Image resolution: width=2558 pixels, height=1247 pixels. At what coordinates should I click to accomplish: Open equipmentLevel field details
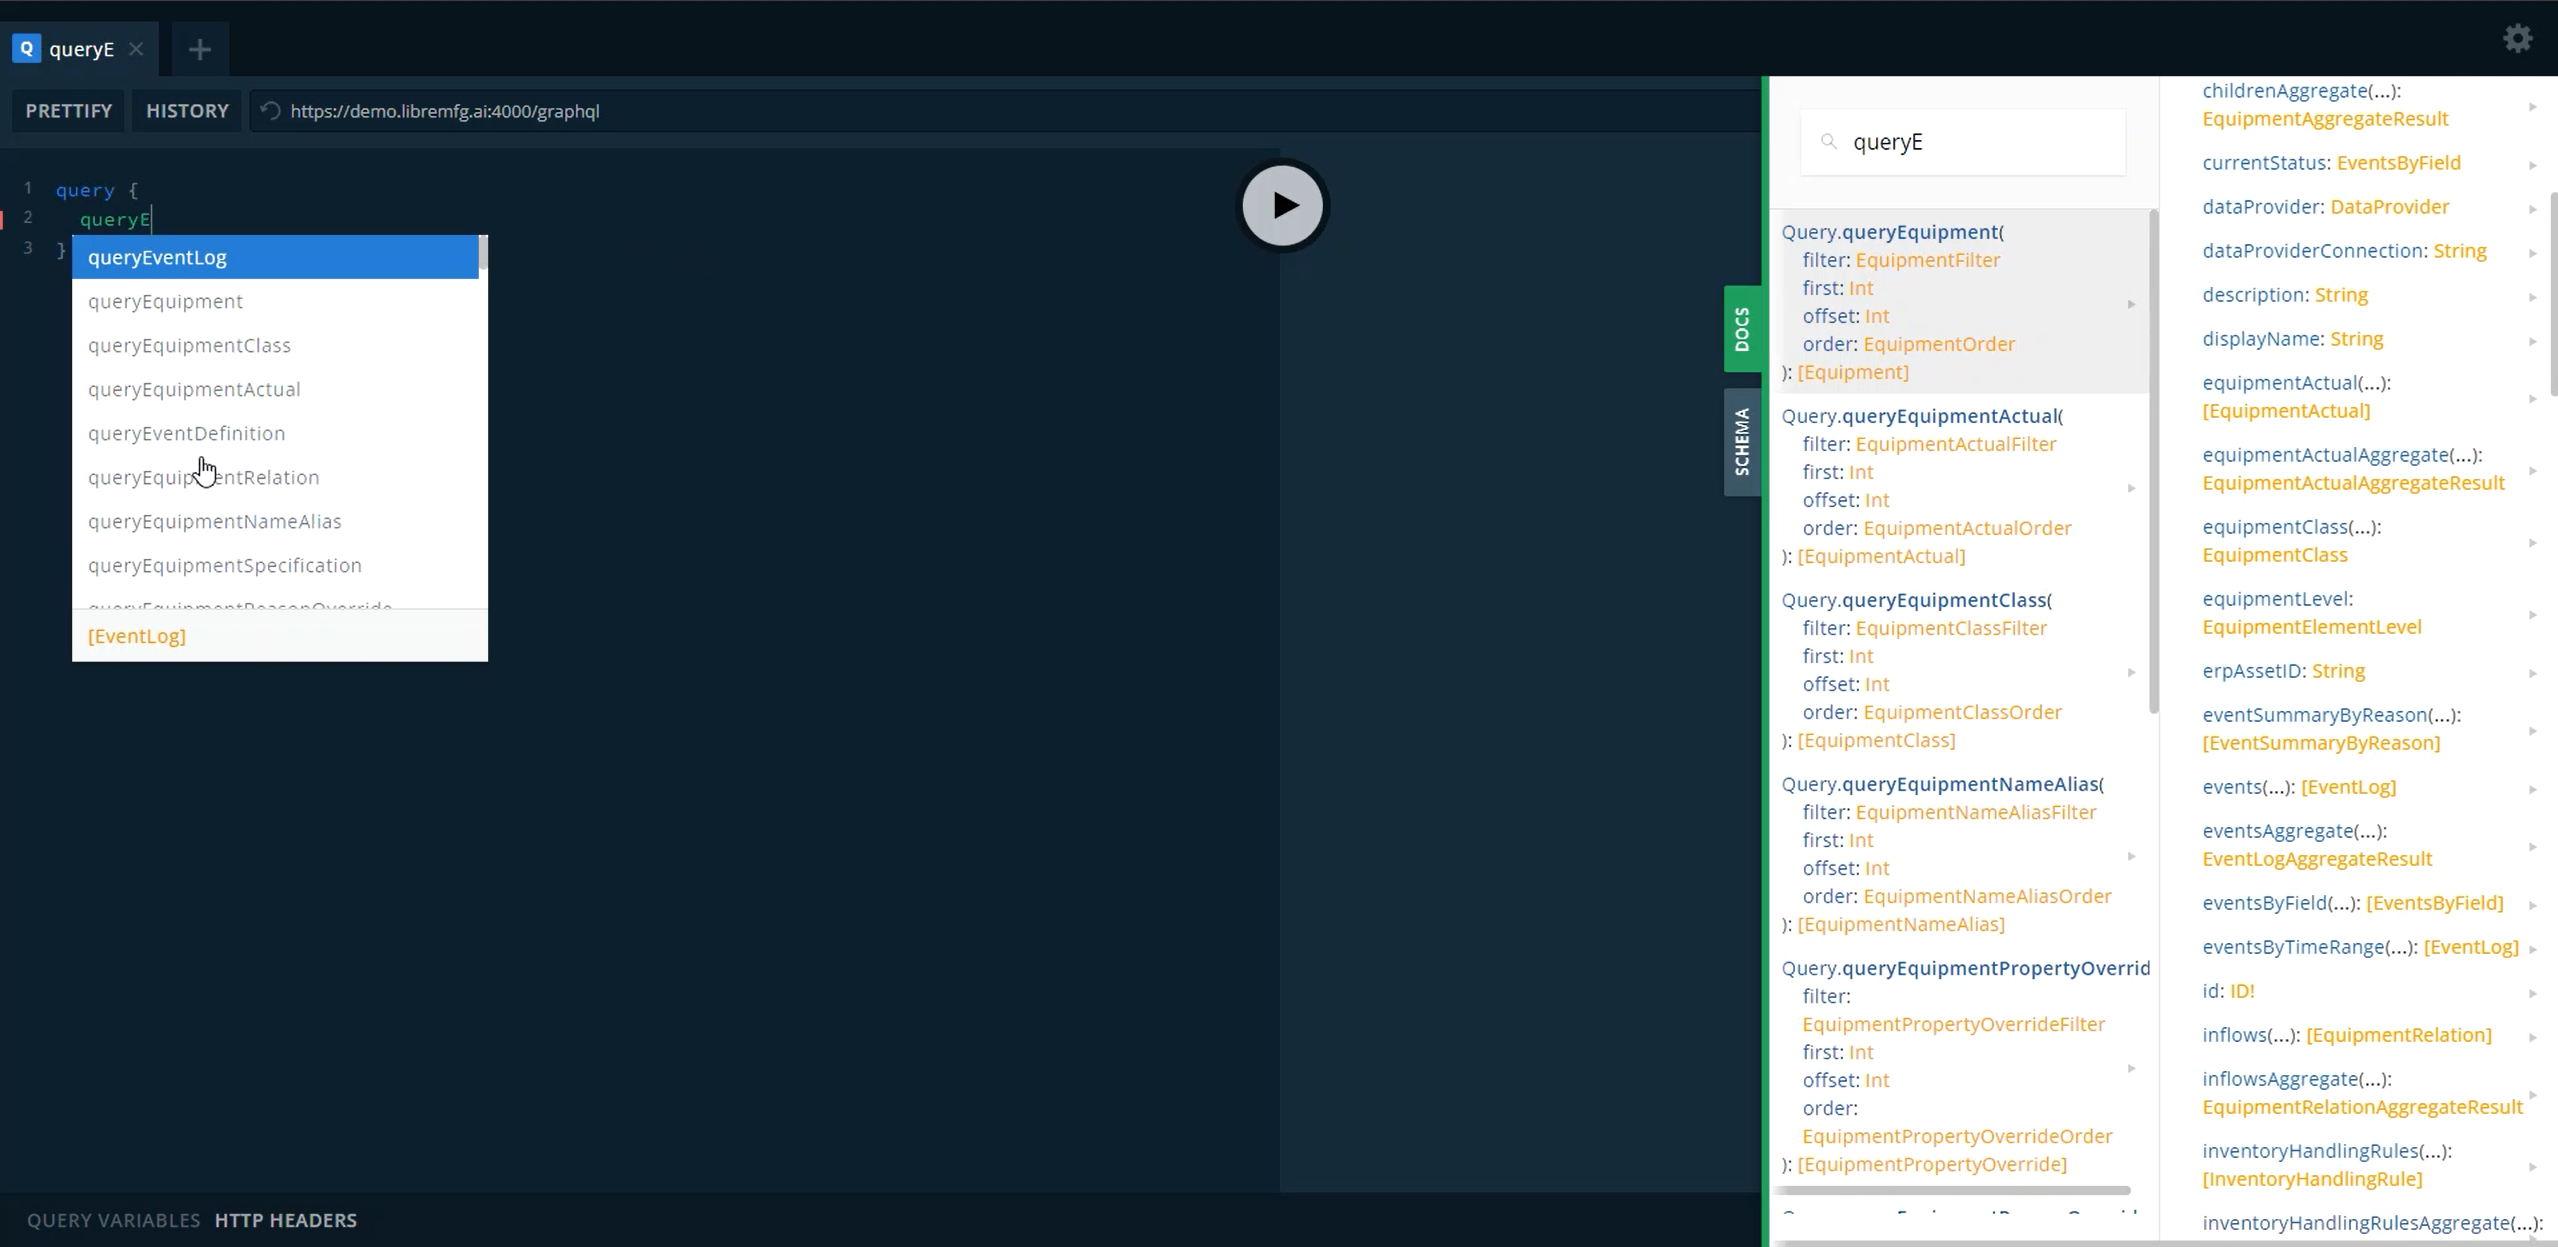tap(2360, 612)
